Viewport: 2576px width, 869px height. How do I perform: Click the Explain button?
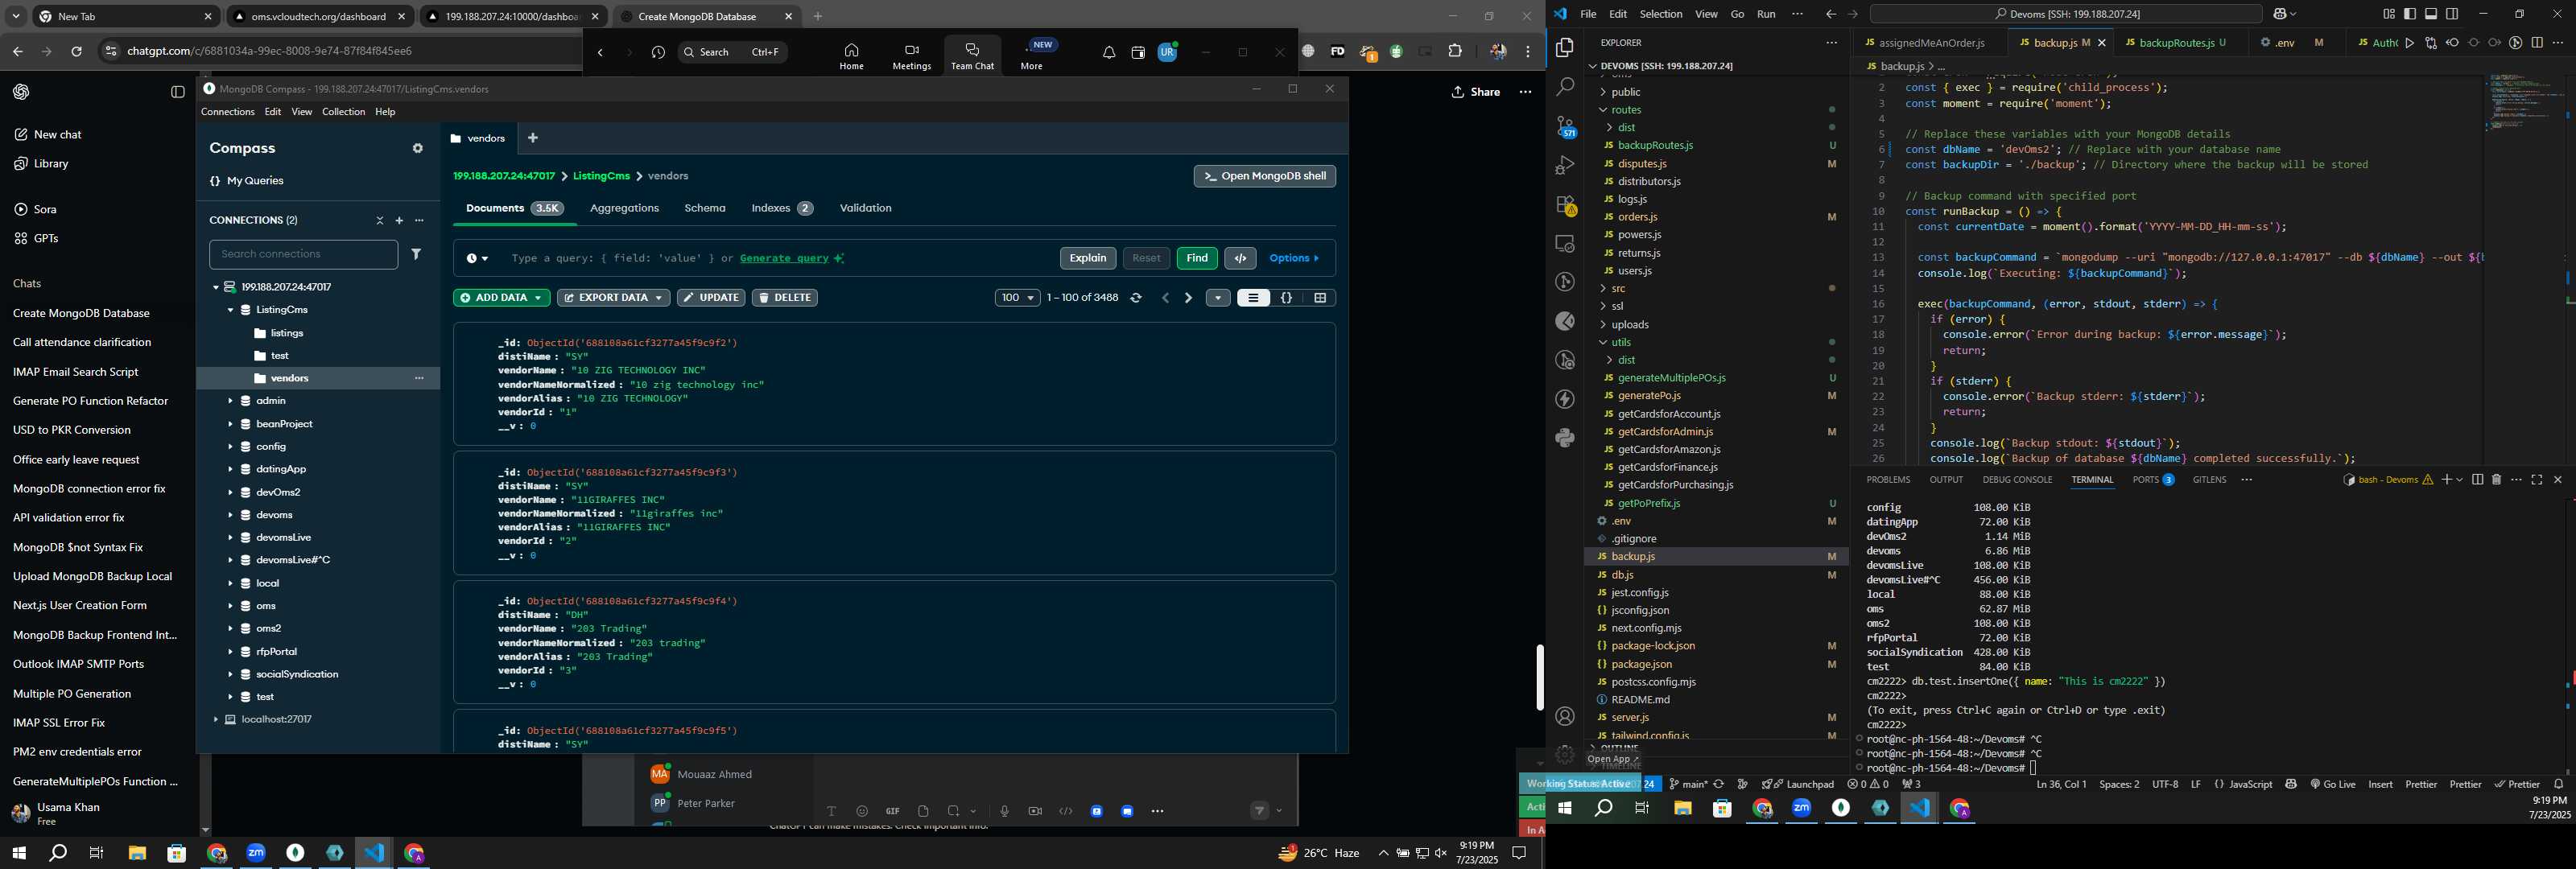(x=1088, y=258)
